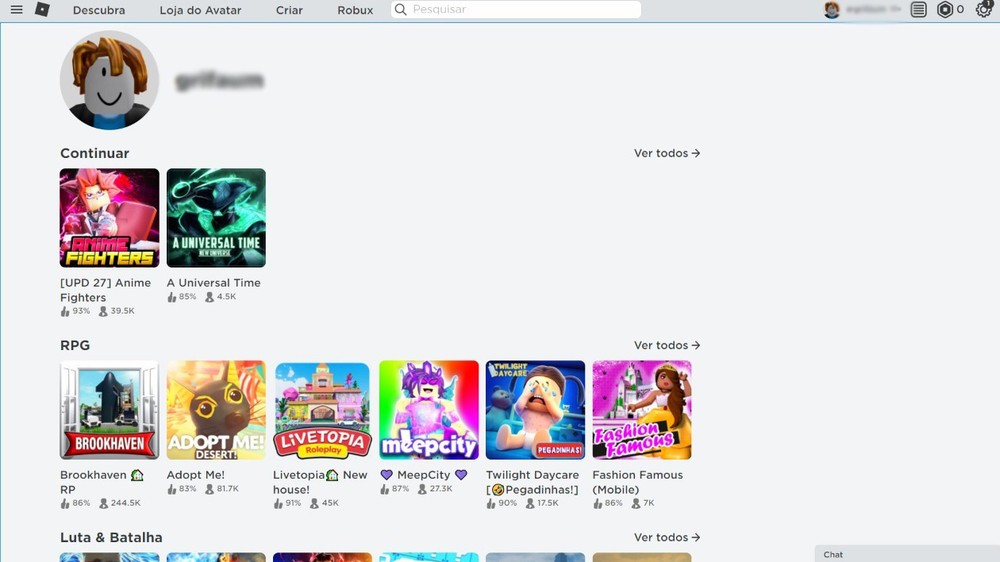
Task: Click the Continuar section heading
Action: coord(94,153)
